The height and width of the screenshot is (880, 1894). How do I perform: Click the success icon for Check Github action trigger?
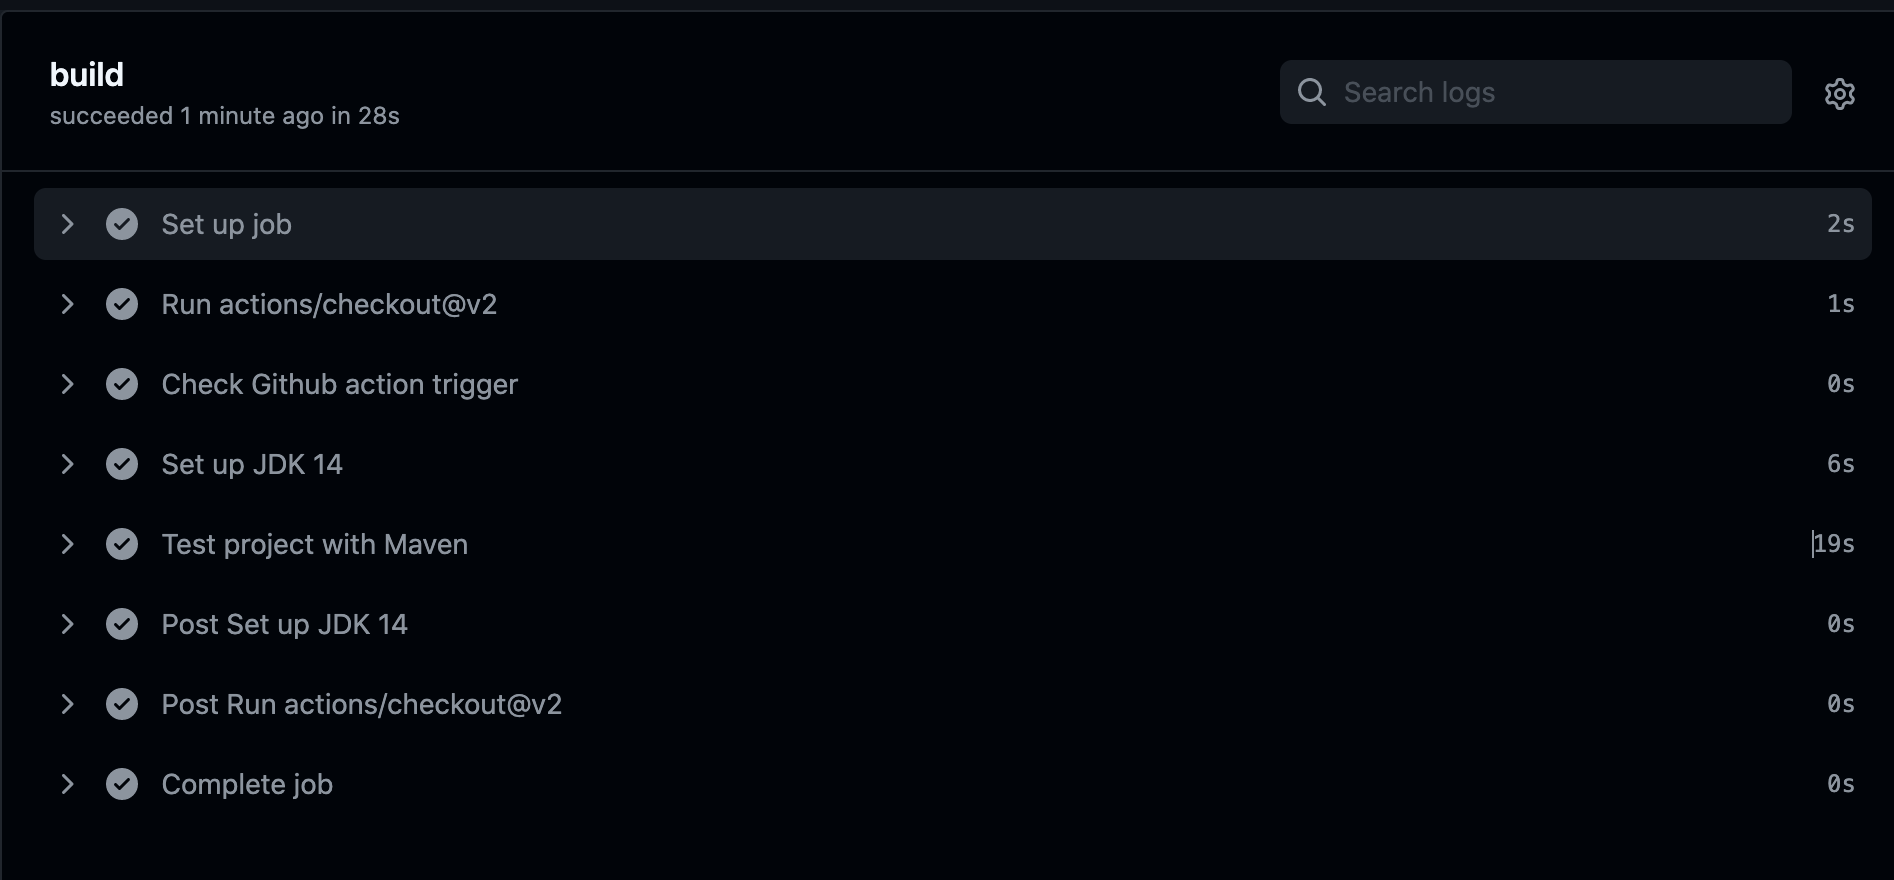coord(122,384)
